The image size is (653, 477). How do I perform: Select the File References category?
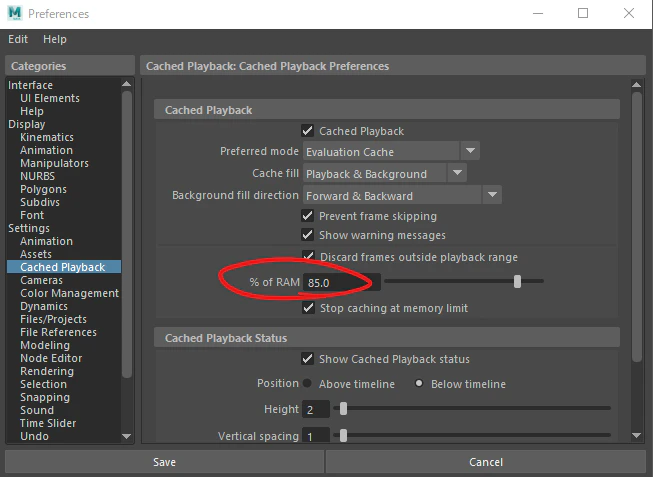click(58, 332)
